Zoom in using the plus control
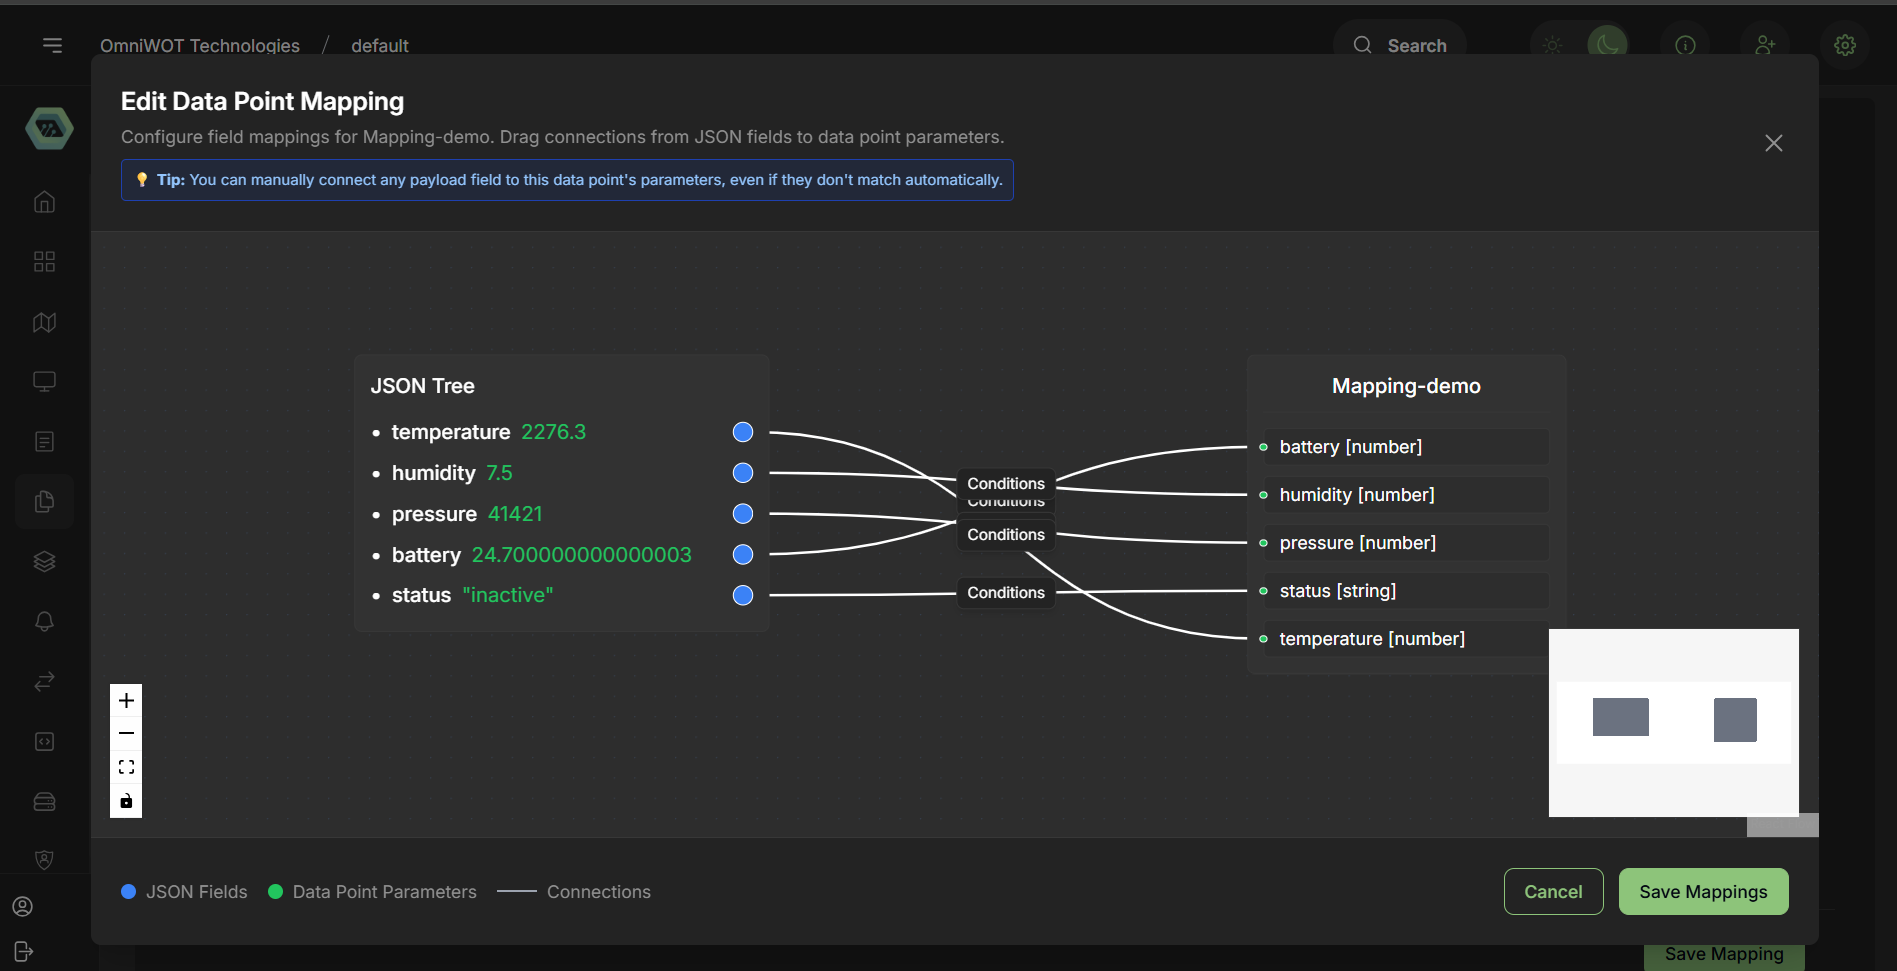Image resolution: width=1897 pixels, height=971 pixels. coord(126,700)
